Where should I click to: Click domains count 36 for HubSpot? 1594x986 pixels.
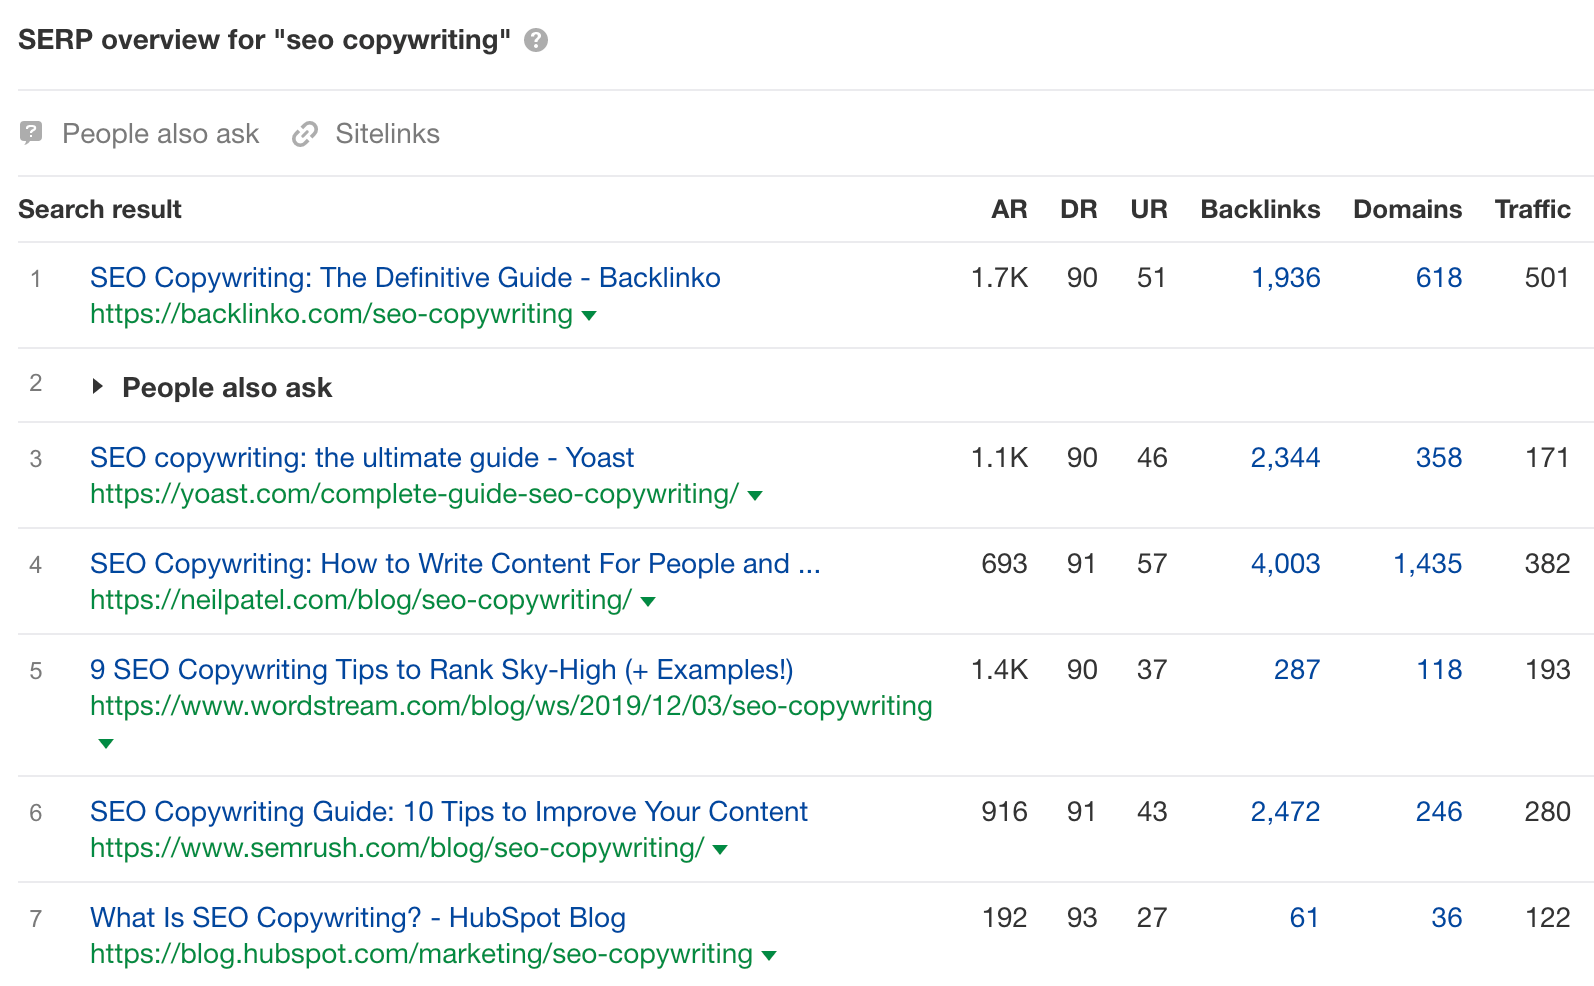click(1447, 917)
